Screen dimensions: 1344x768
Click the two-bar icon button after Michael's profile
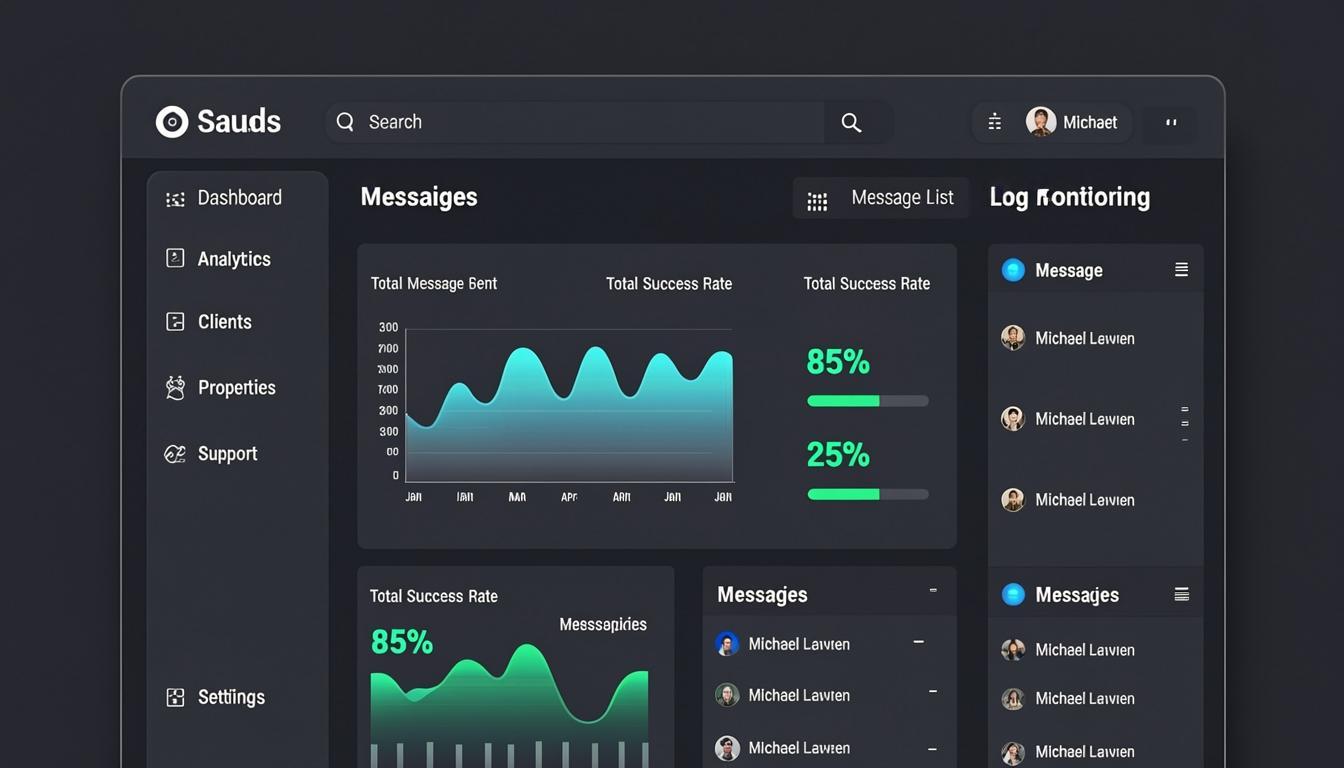(x=1170, y=122)
